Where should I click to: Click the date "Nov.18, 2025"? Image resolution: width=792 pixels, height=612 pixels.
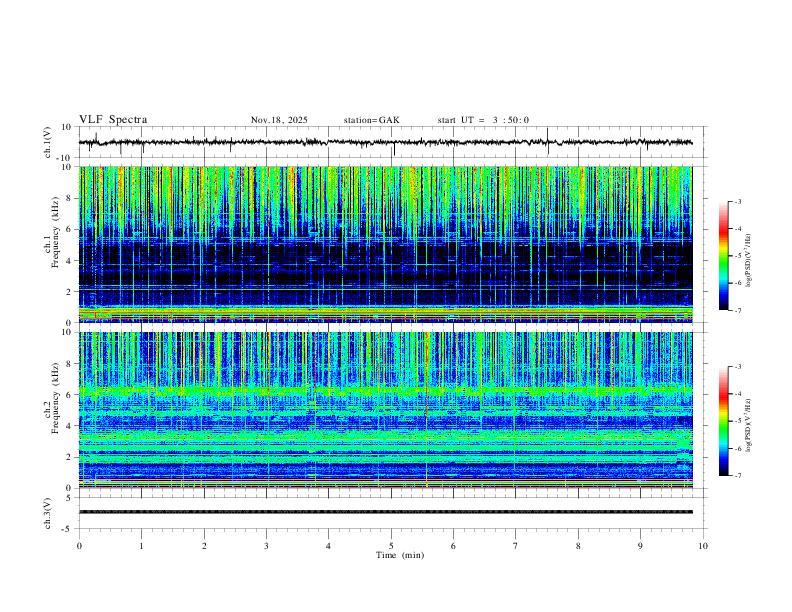pyautogui.click(x=279, y=120)
